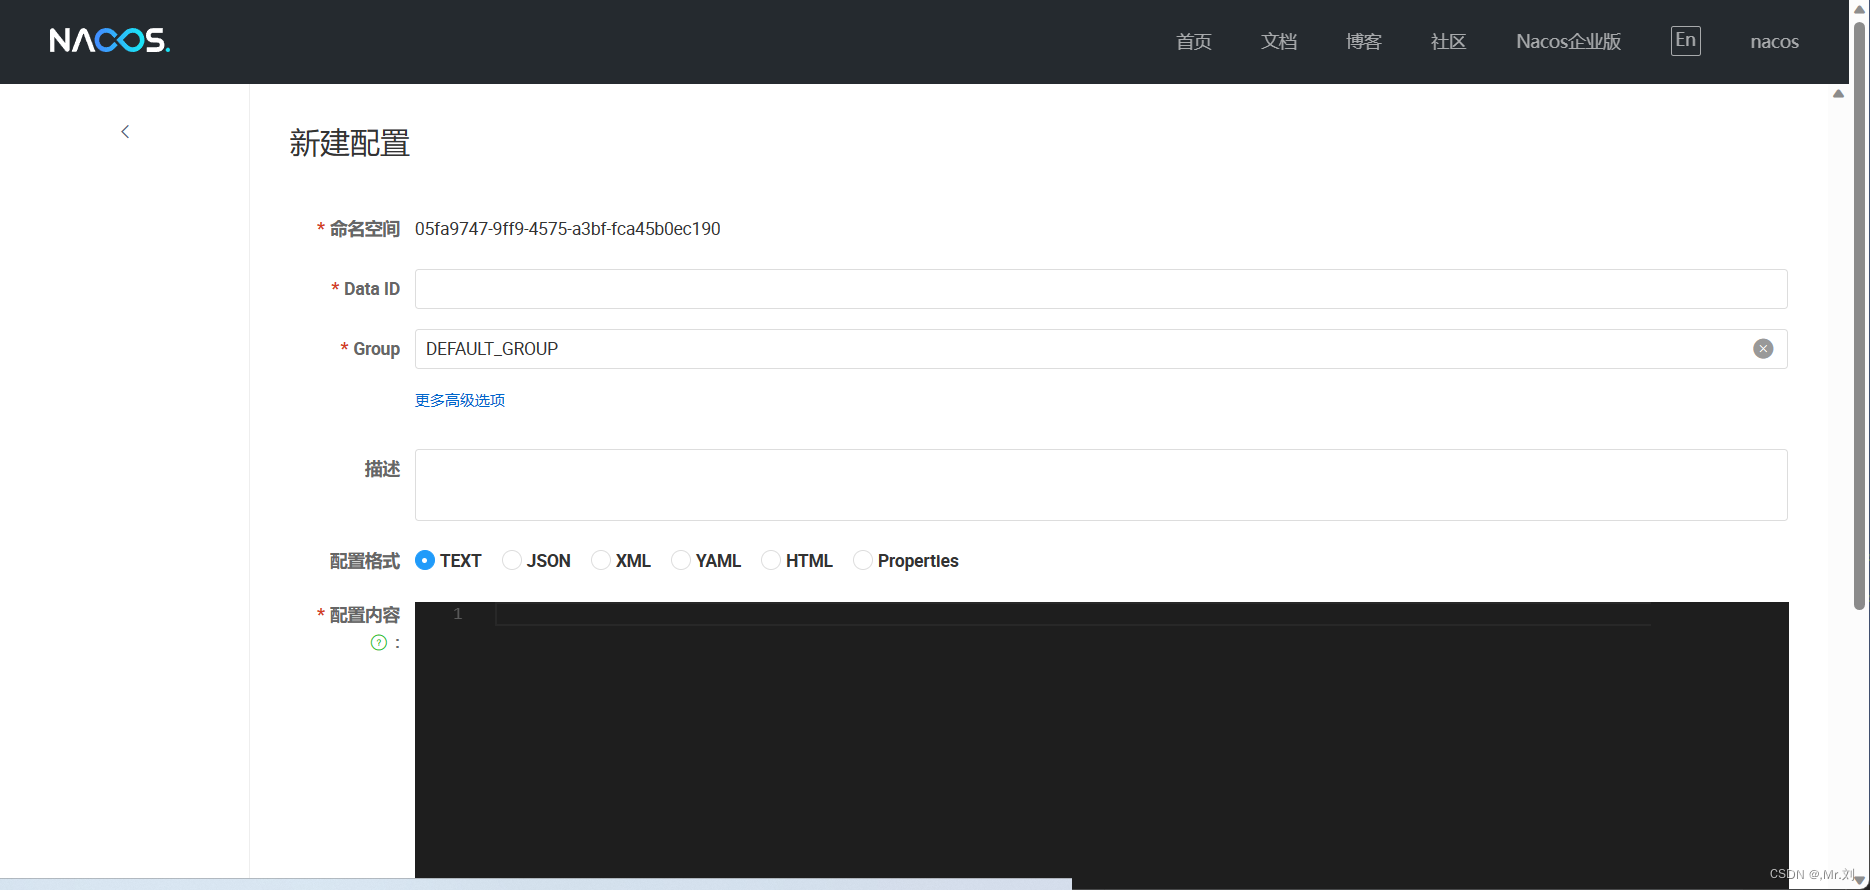Open the nacos user menu
Viewport: 1870px width, 890px height.
tap(1774, 42)
